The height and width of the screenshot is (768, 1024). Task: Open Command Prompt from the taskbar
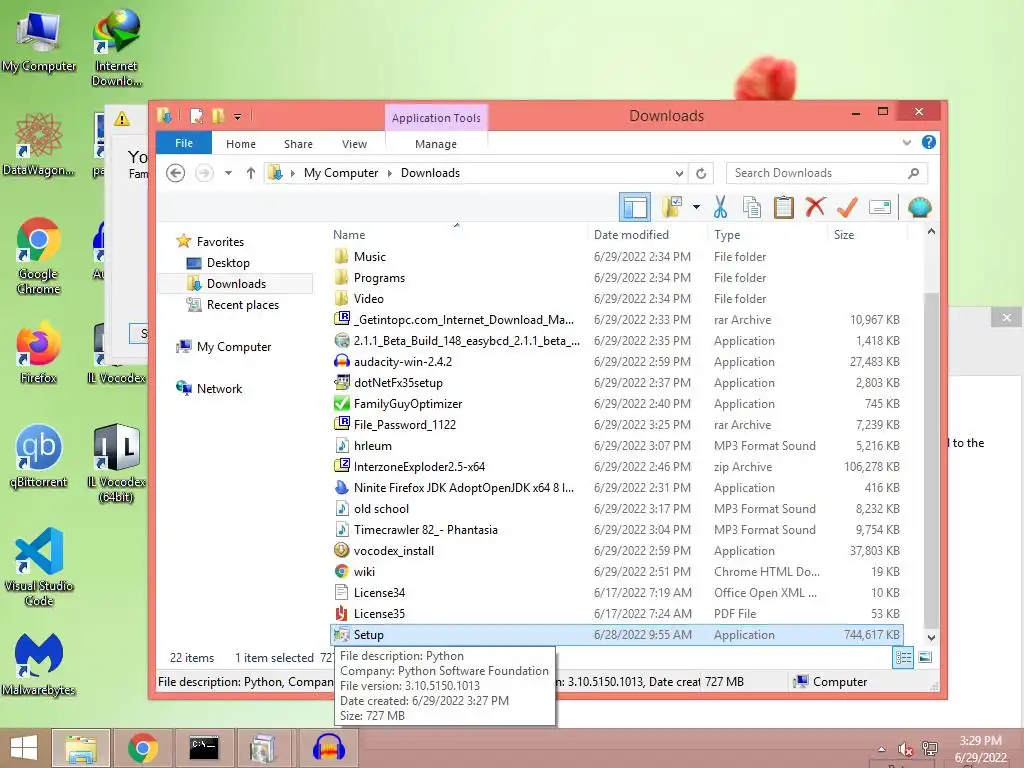tap(203, 748)
